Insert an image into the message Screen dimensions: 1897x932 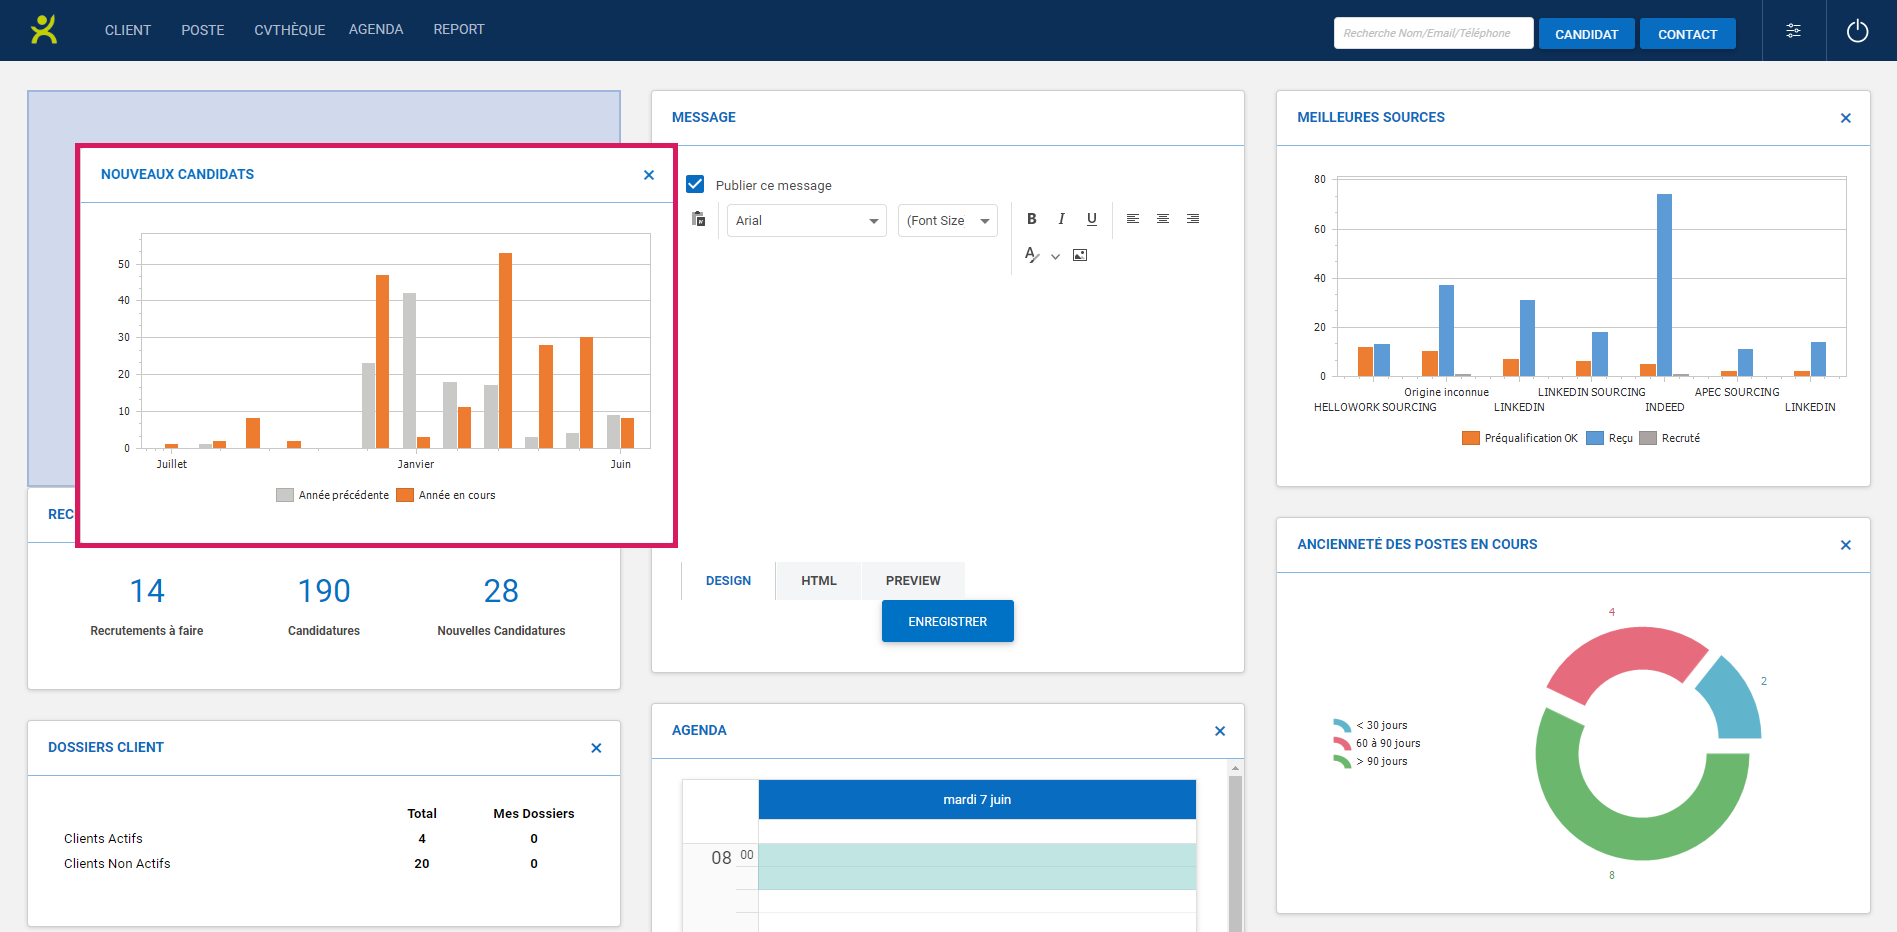click(1080, 255)
